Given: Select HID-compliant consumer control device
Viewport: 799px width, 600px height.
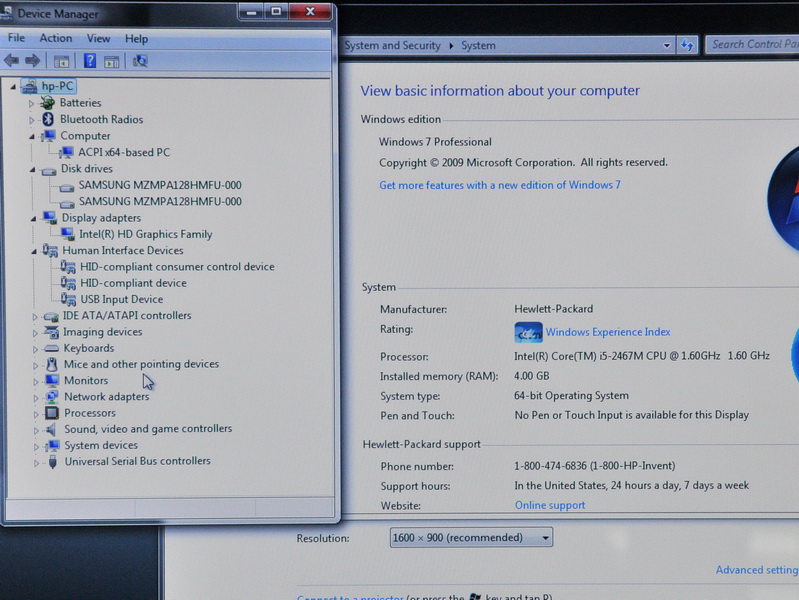Looking at the screenshot, I should tap(177, 267).
